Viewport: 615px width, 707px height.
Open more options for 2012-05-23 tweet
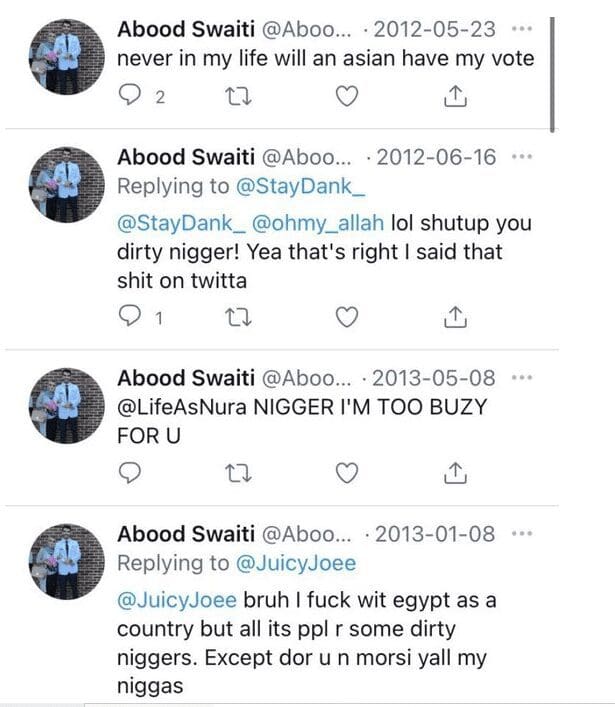point(522,28)
